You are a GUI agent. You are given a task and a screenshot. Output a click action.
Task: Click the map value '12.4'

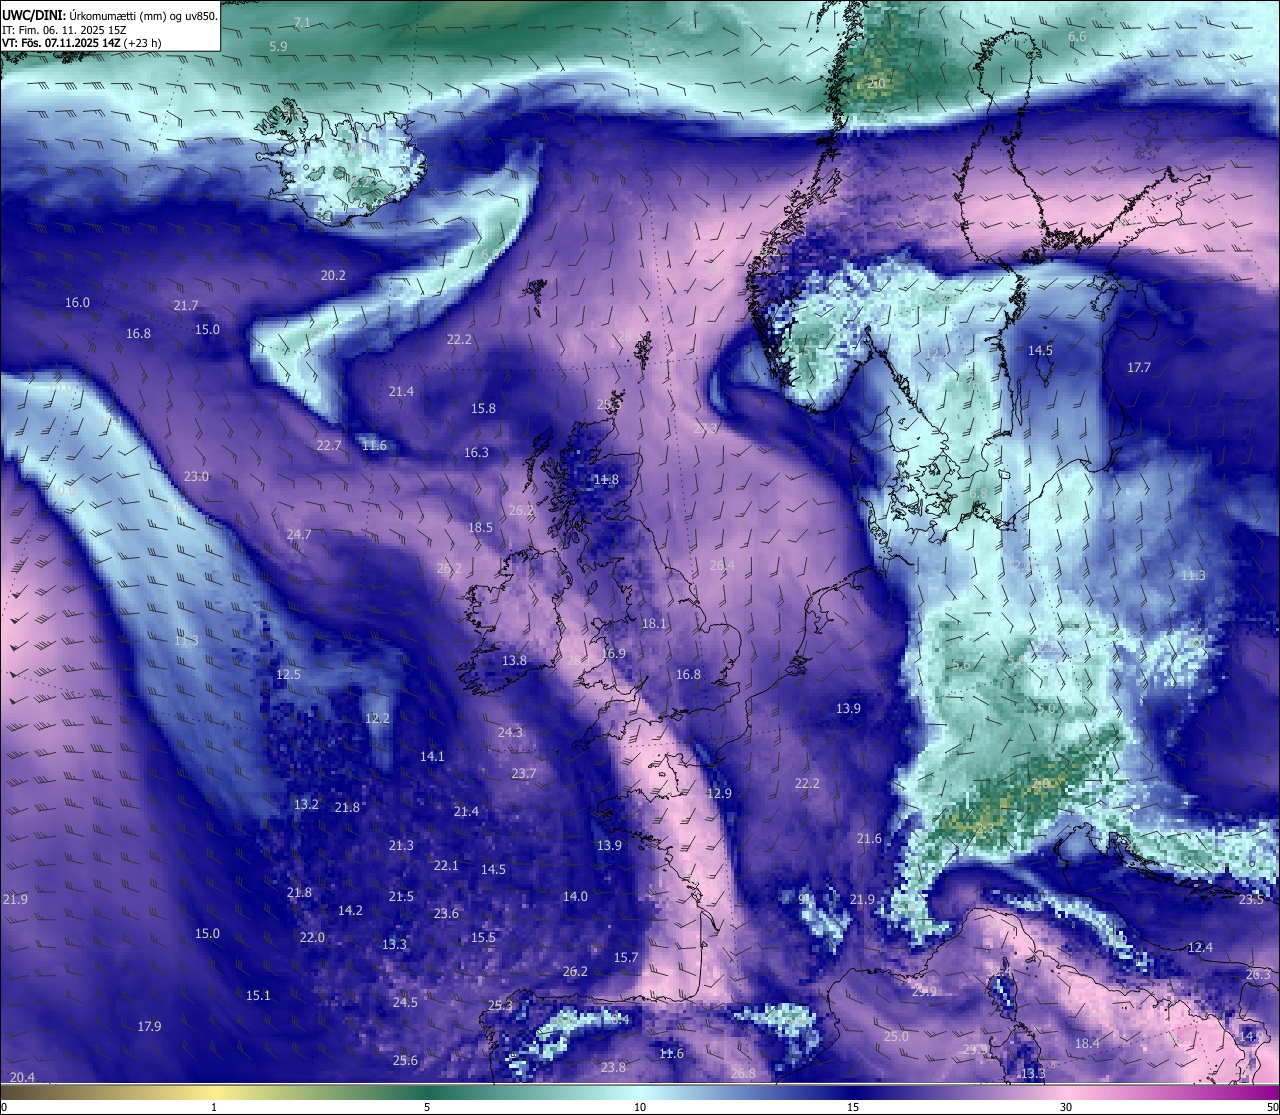click(x=1200, y=947)
